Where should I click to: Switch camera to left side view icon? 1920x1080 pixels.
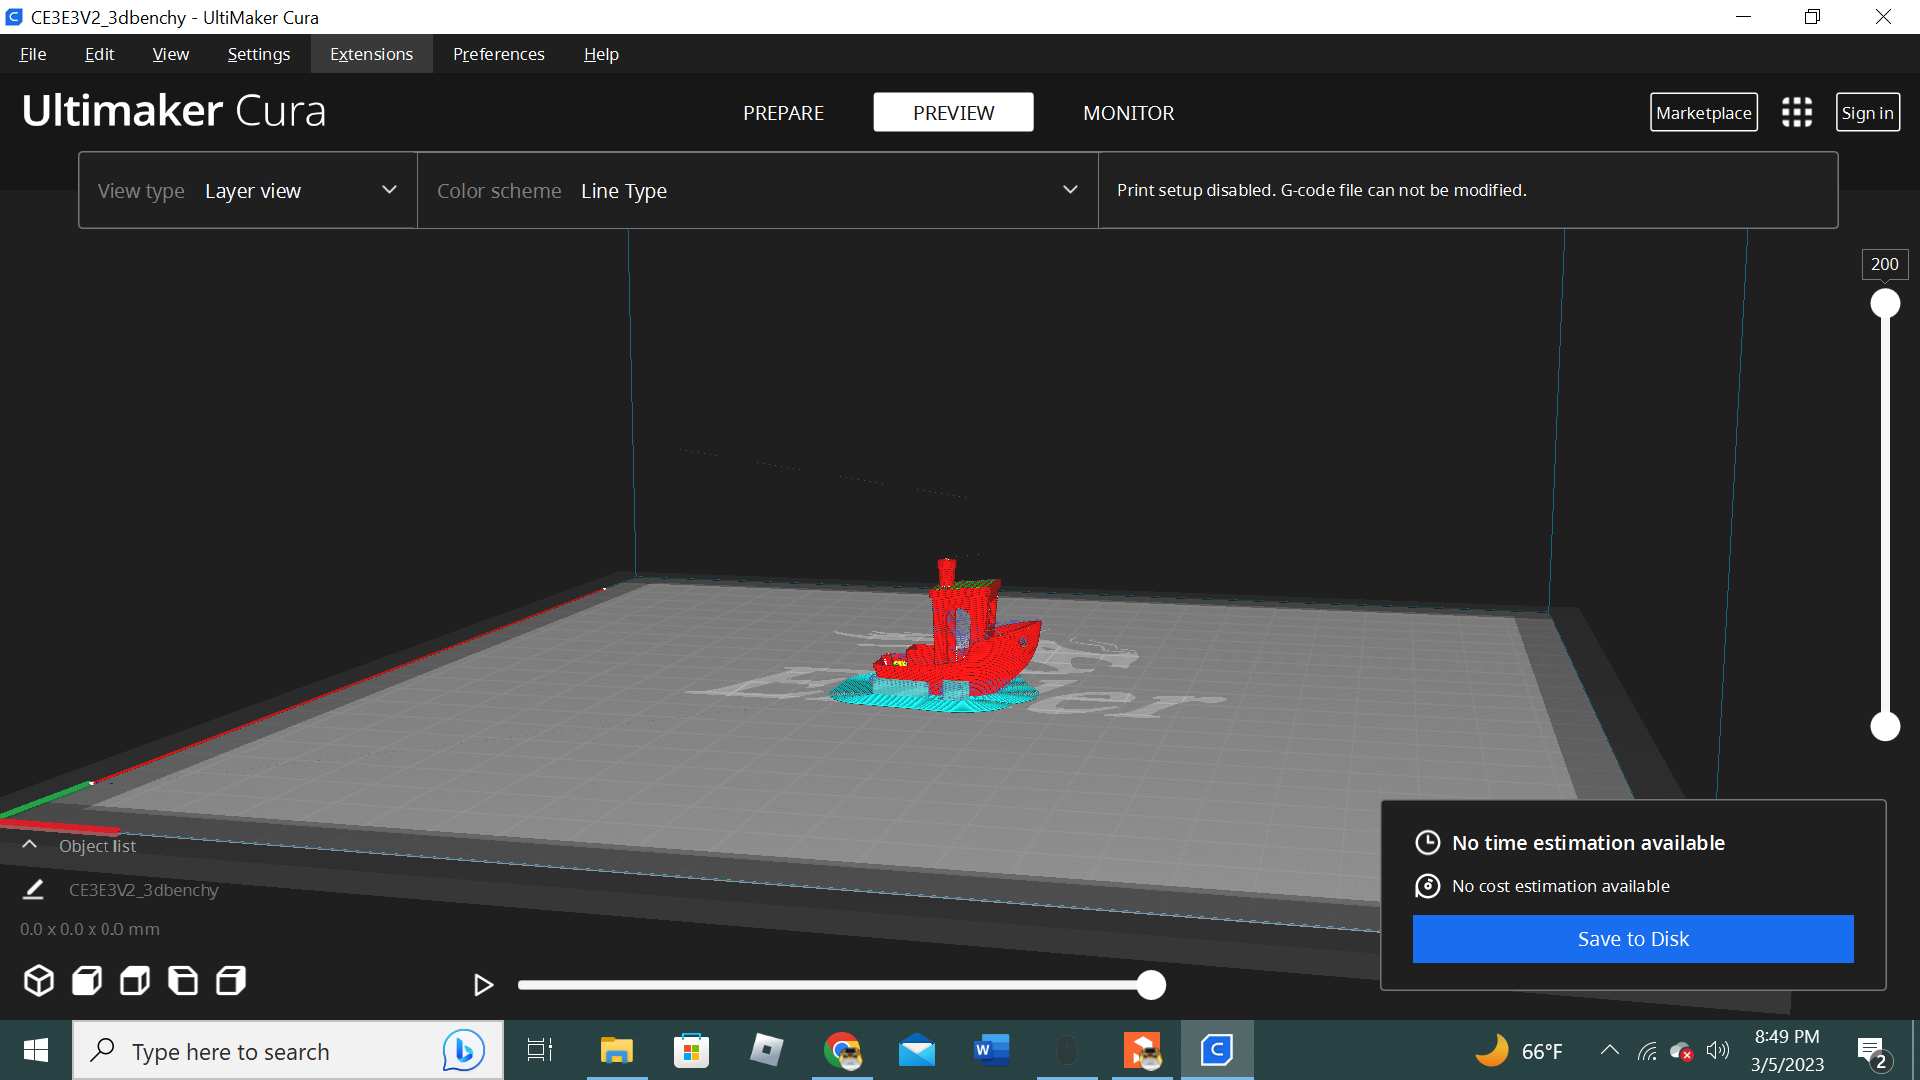tap(183, 981)
